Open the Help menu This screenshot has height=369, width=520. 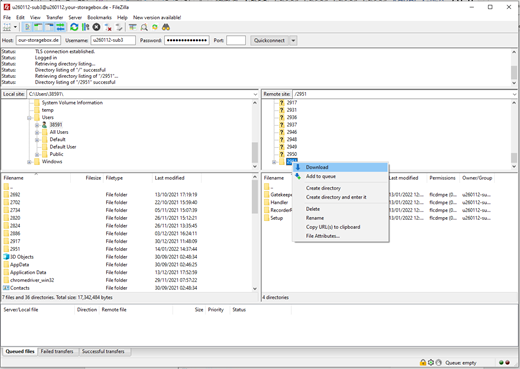122,17
